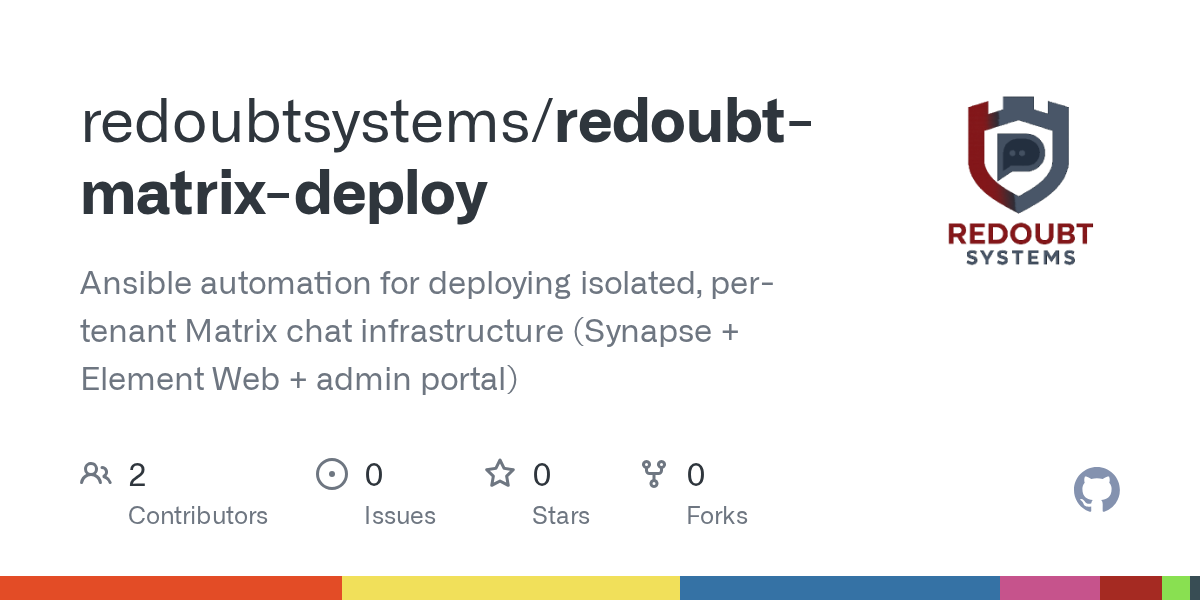Click the blue language bar segment
Screen dimensions: 1200x600
point(840,588)
